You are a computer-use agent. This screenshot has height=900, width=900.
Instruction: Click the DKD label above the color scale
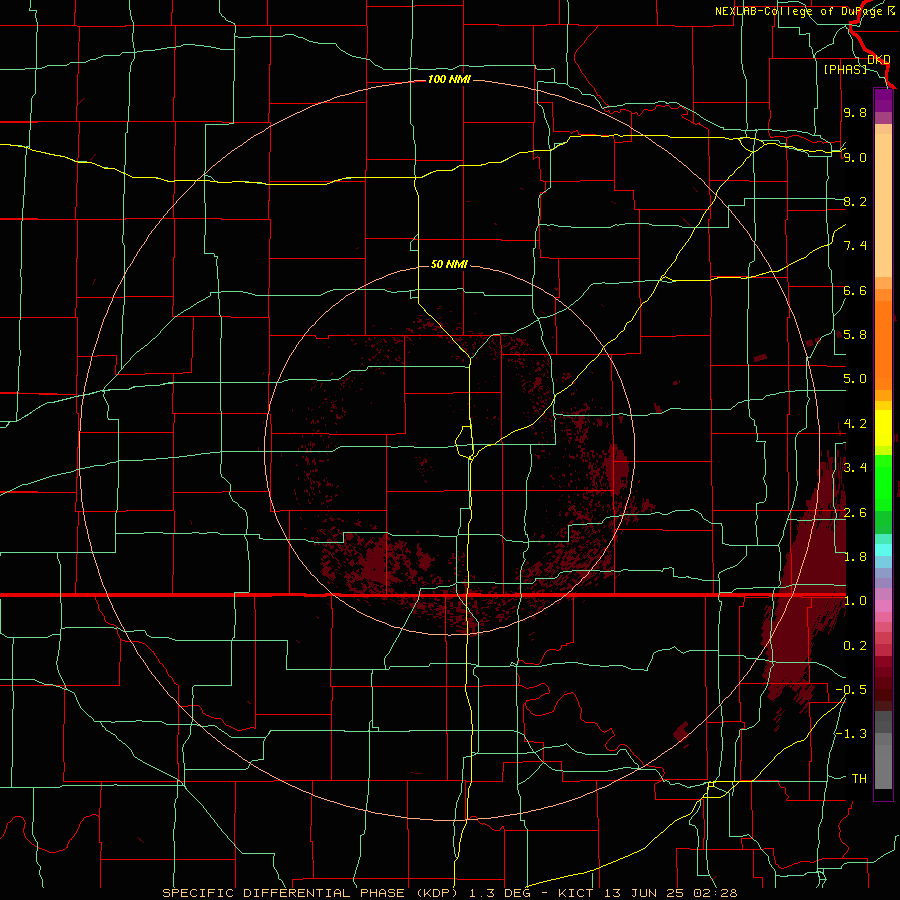tap(879, 60)
